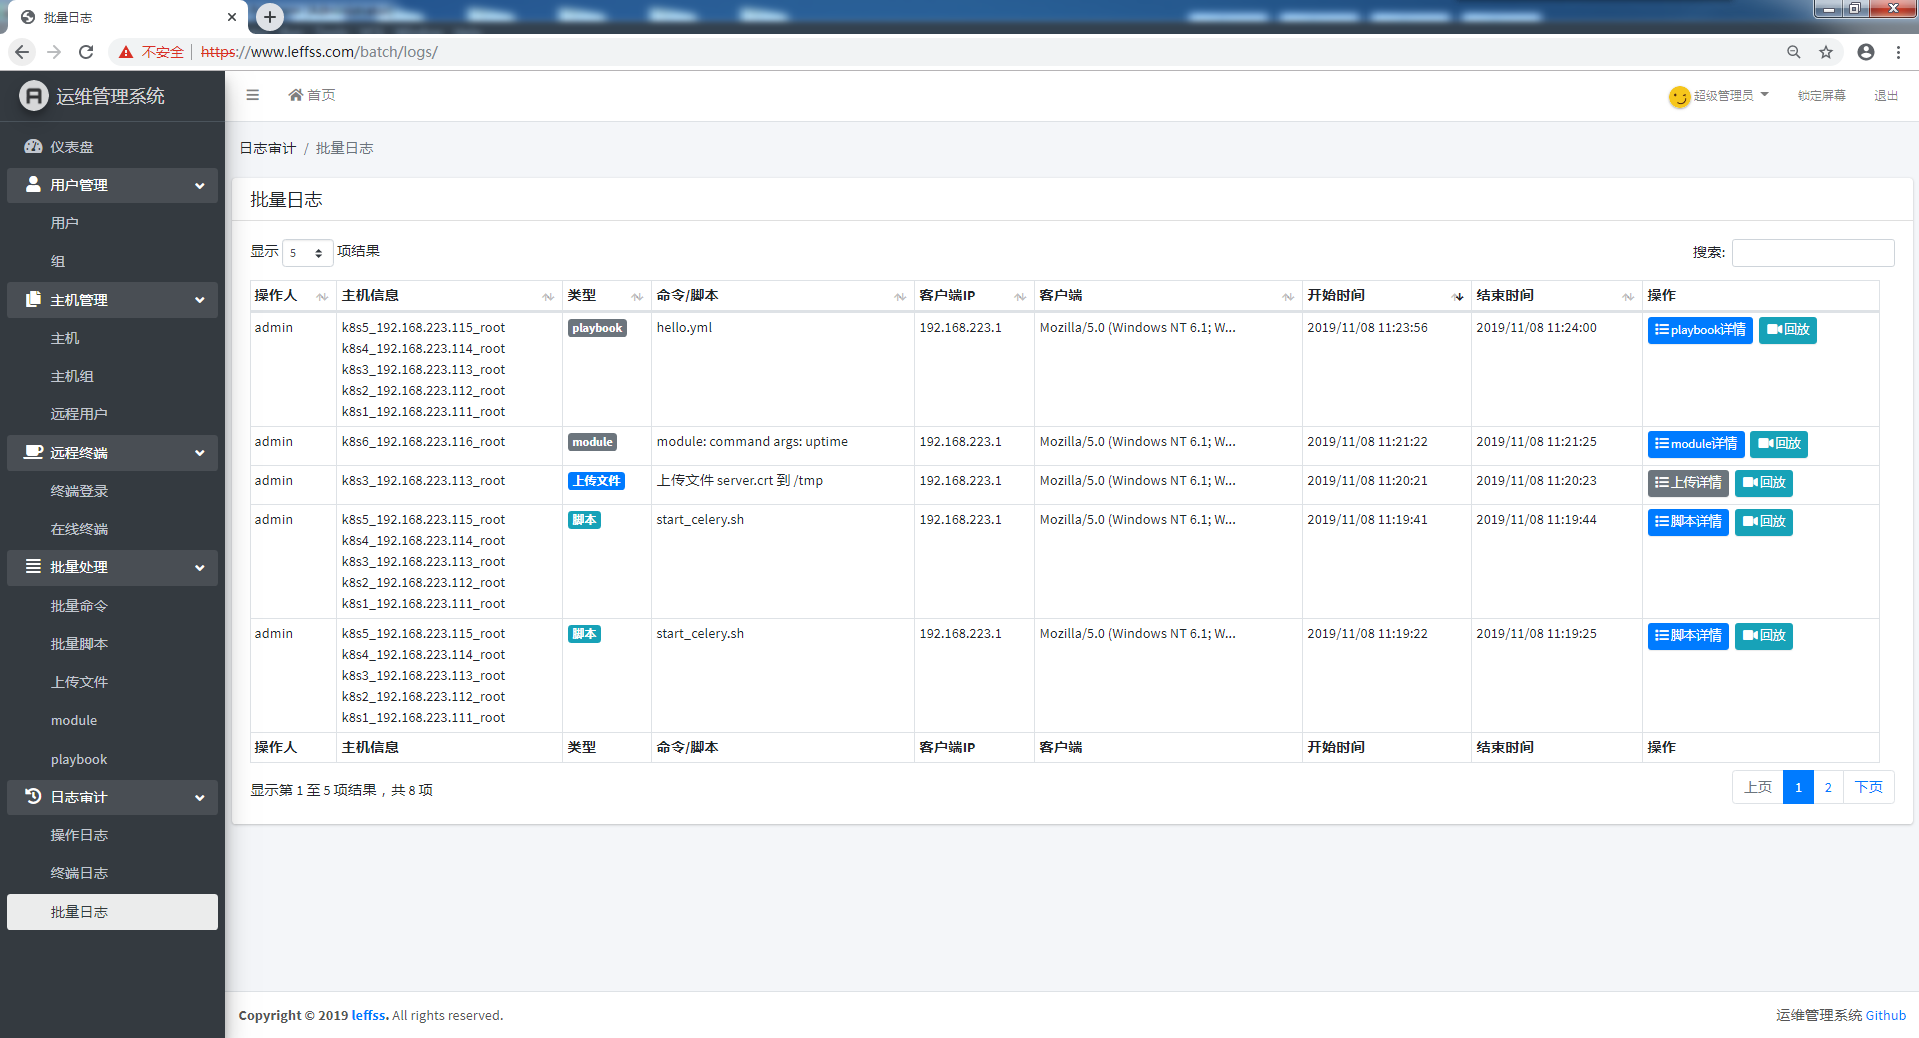
Task: Open the browser profile account icon
Action: pyautogui.click(x=1866, y=52)
